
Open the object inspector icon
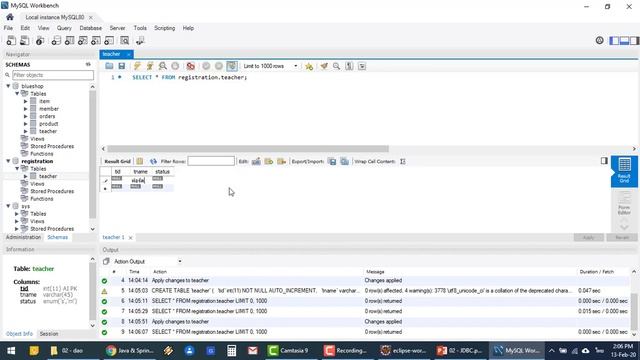pyautogui.click(x=40, y=40)
